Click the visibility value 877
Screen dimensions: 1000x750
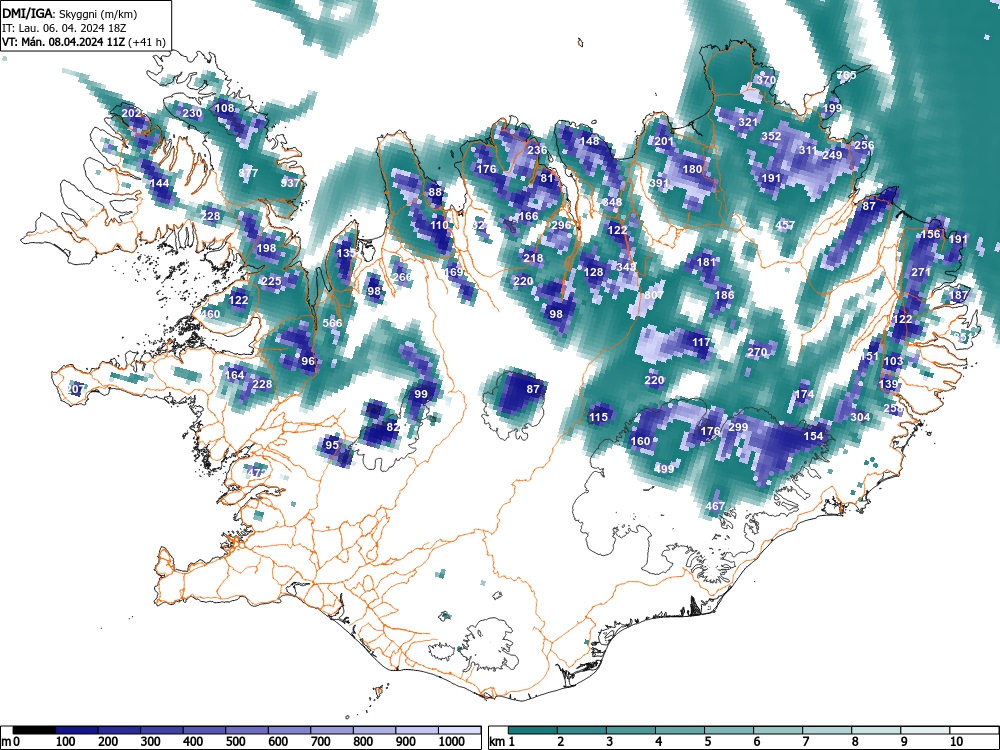(x=248, y=173)
